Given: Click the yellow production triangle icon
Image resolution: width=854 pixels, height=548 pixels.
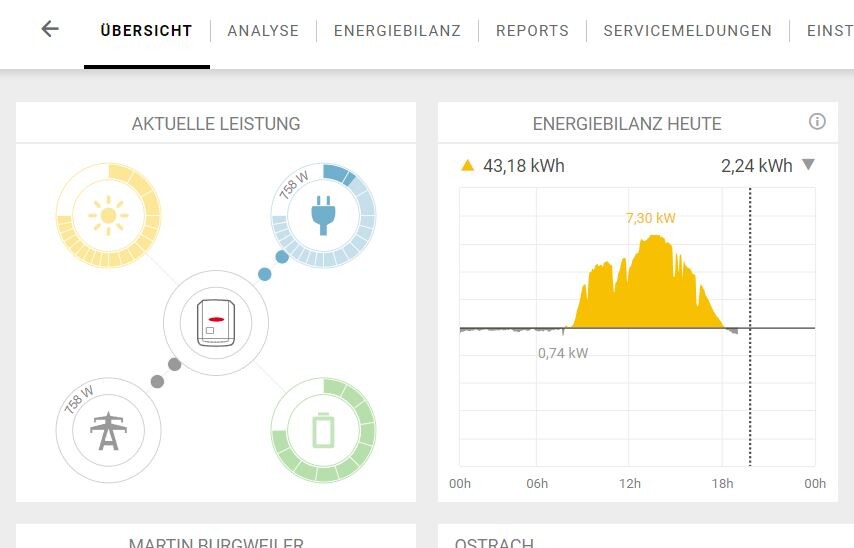Looking at the screenshot, I should tap(467, 166).
